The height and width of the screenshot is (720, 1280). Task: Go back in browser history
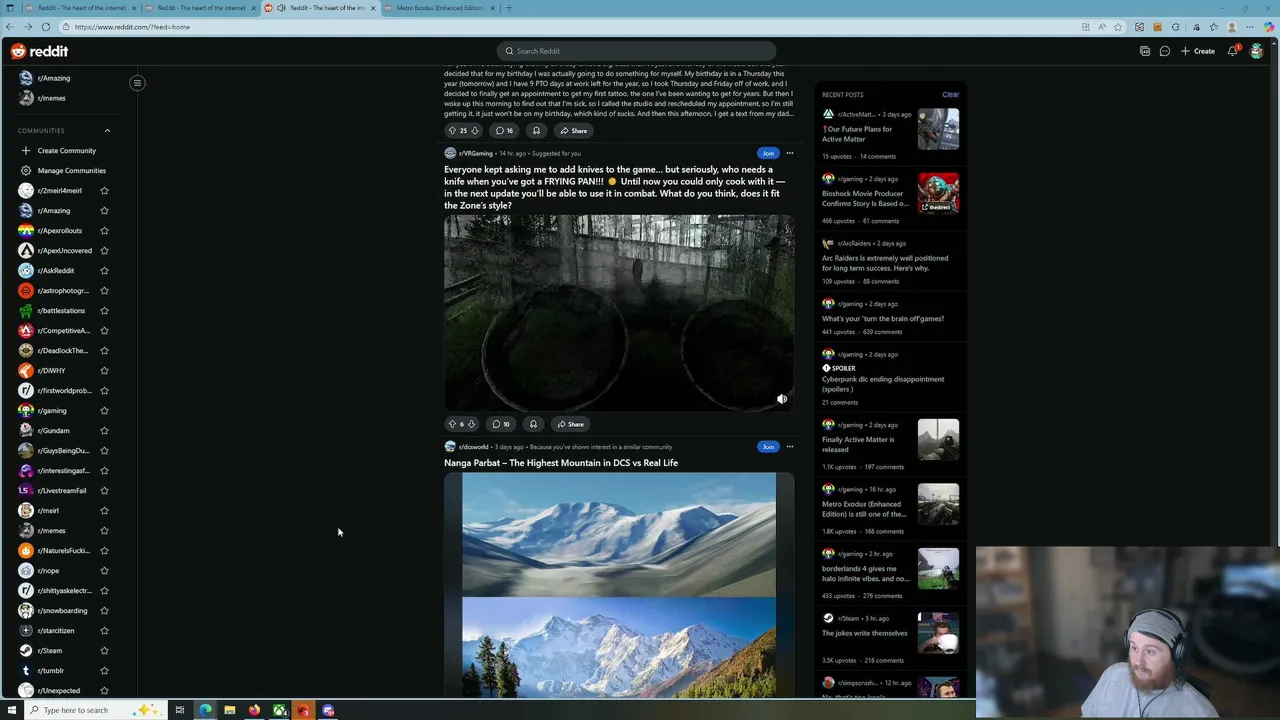pyautogui.click(x=10, y=27)
